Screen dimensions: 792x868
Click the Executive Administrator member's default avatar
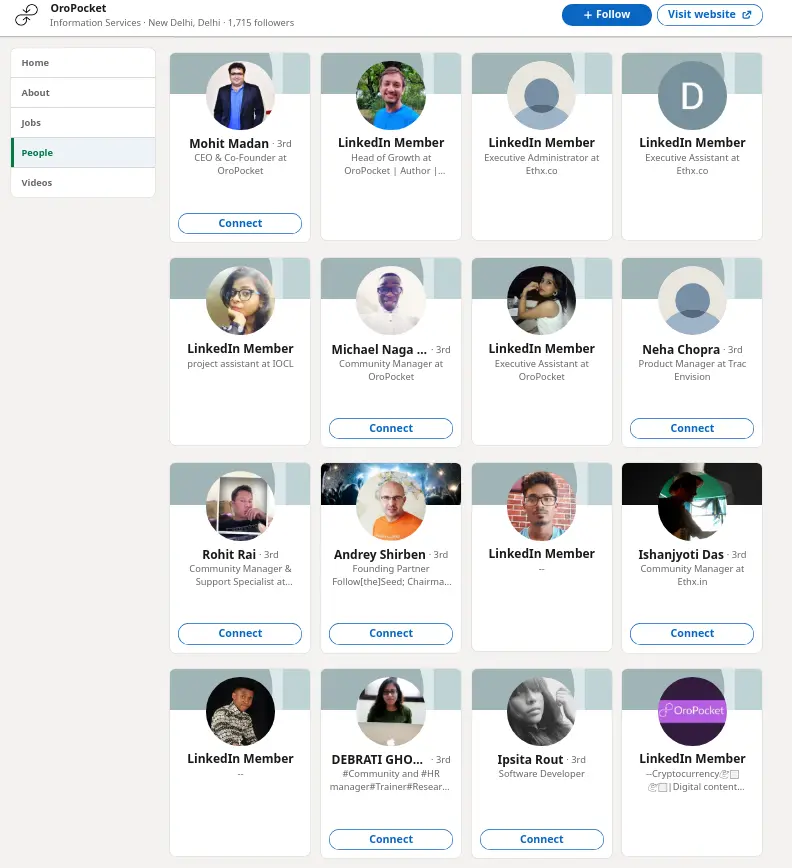point(541,95)
